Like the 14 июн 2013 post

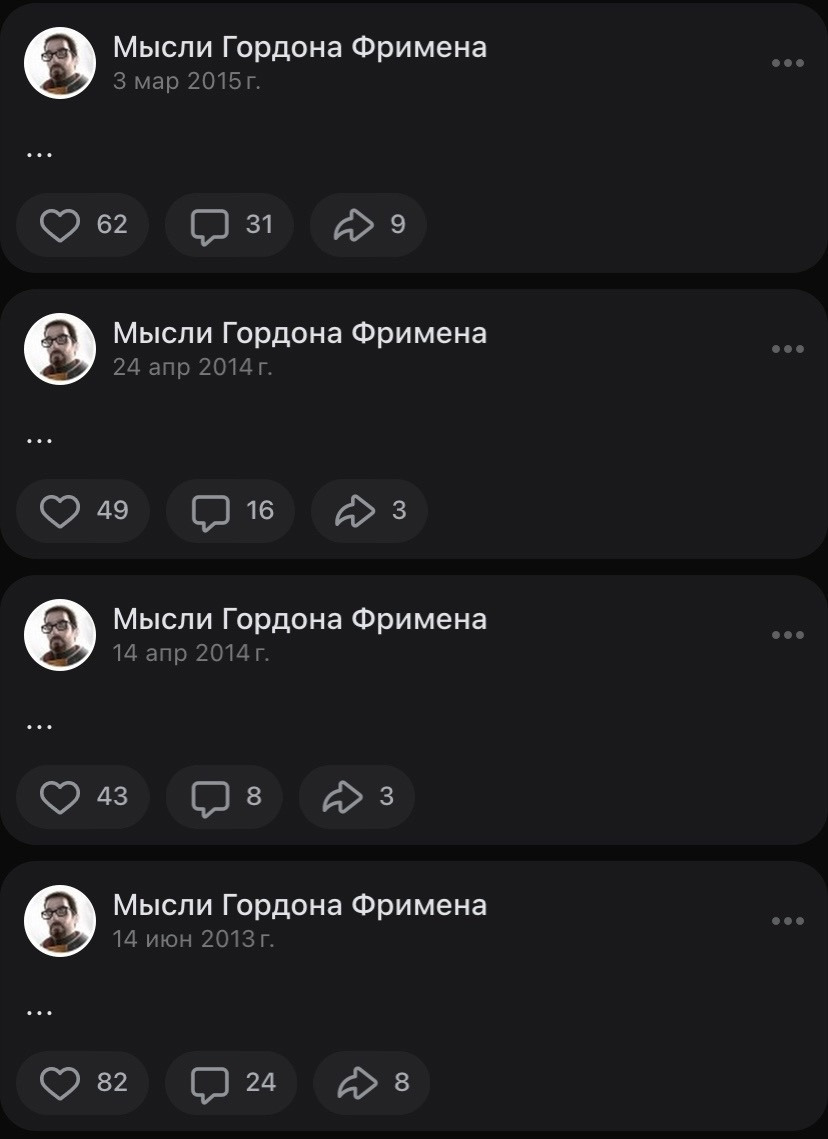[82, 1083]
